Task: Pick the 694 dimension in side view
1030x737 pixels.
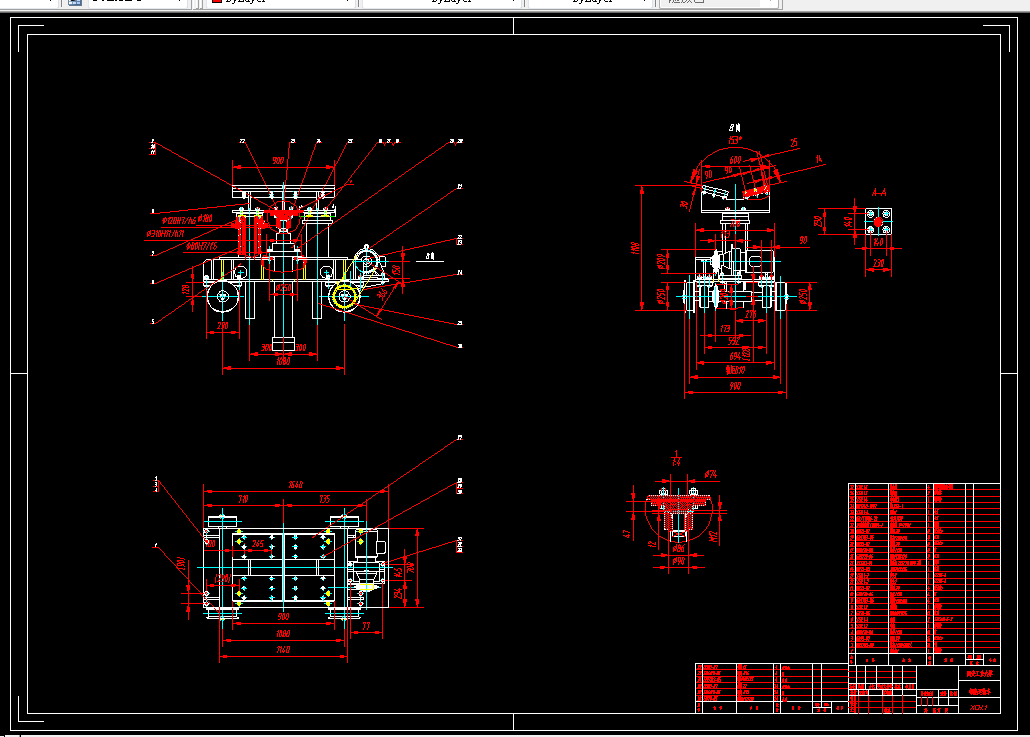Action: pyautogui.click(x=736, y=356)
